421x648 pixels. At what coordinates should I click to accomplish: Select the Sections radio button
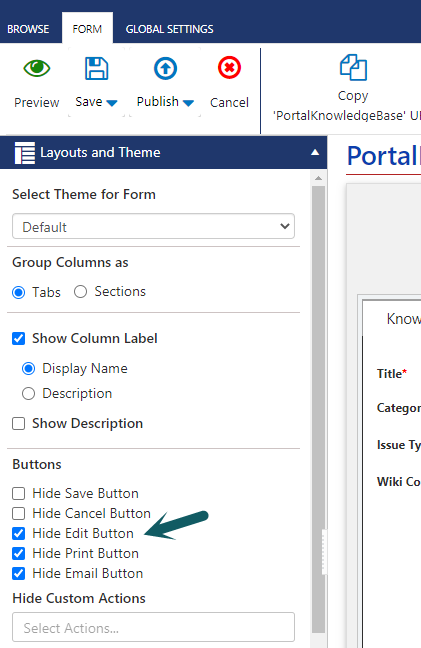80,292
